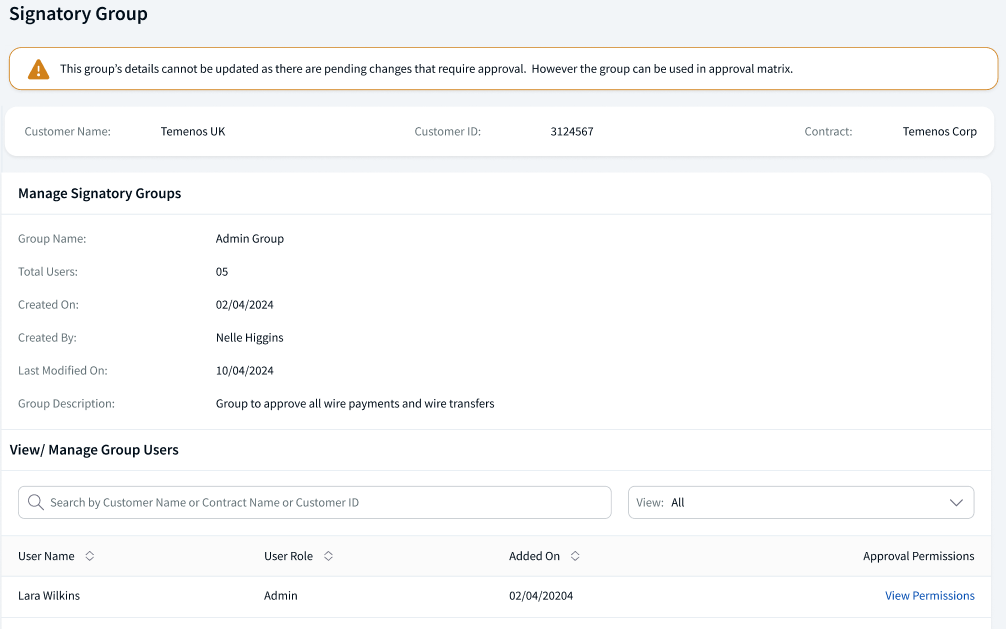Click the Admin role cell

click(280, 596)
